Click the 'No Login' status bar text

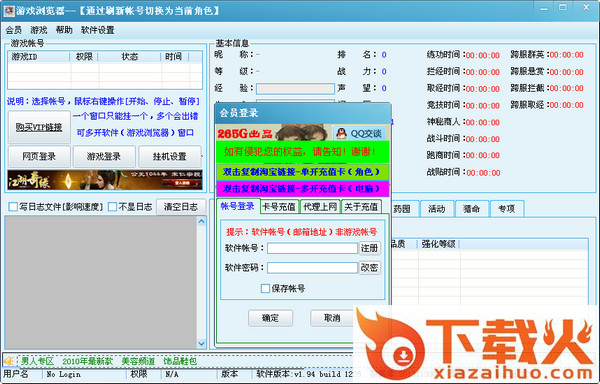64,374
